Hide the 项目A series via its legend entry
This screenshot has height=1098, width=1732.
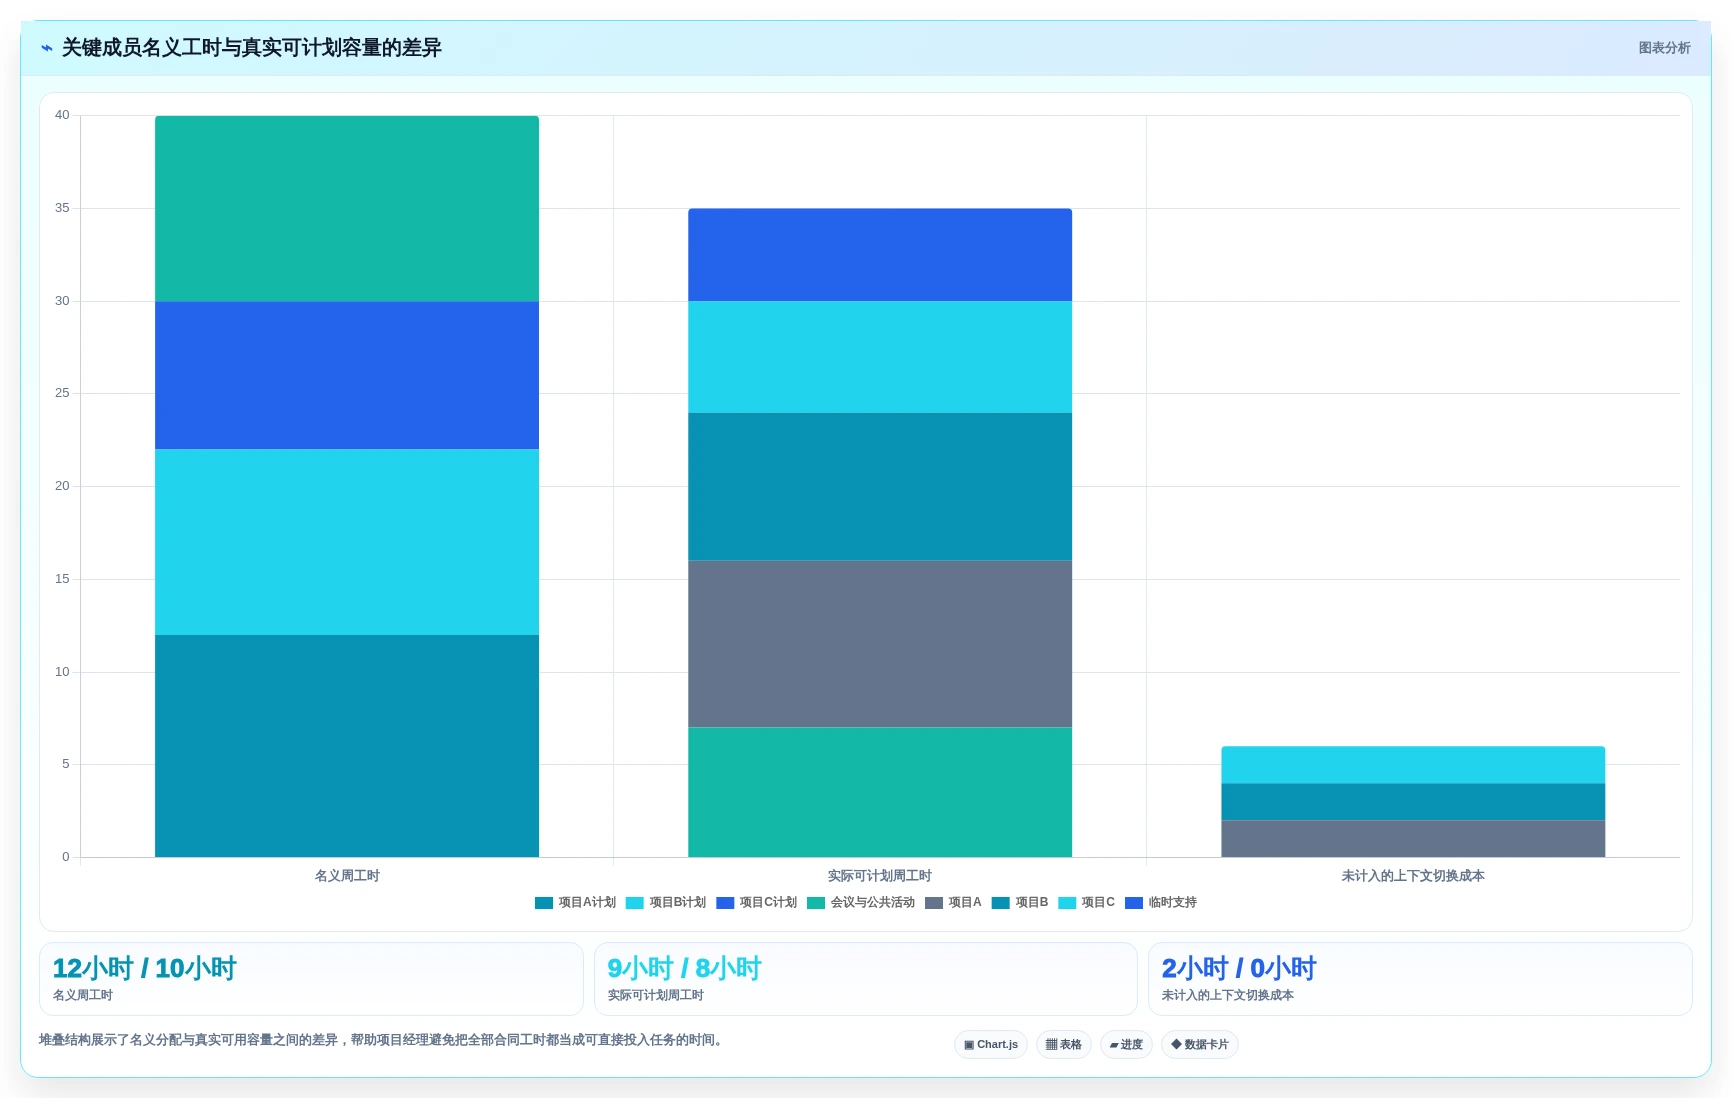click(x=953, y=902)
